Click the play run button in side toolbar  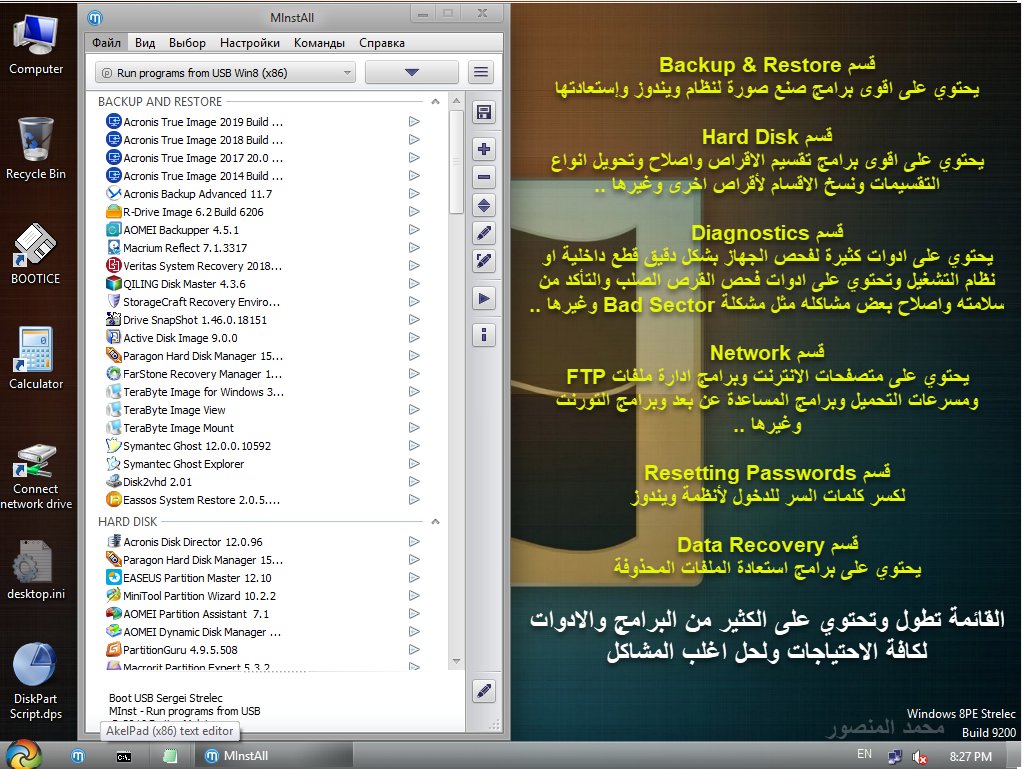point(483,298)
